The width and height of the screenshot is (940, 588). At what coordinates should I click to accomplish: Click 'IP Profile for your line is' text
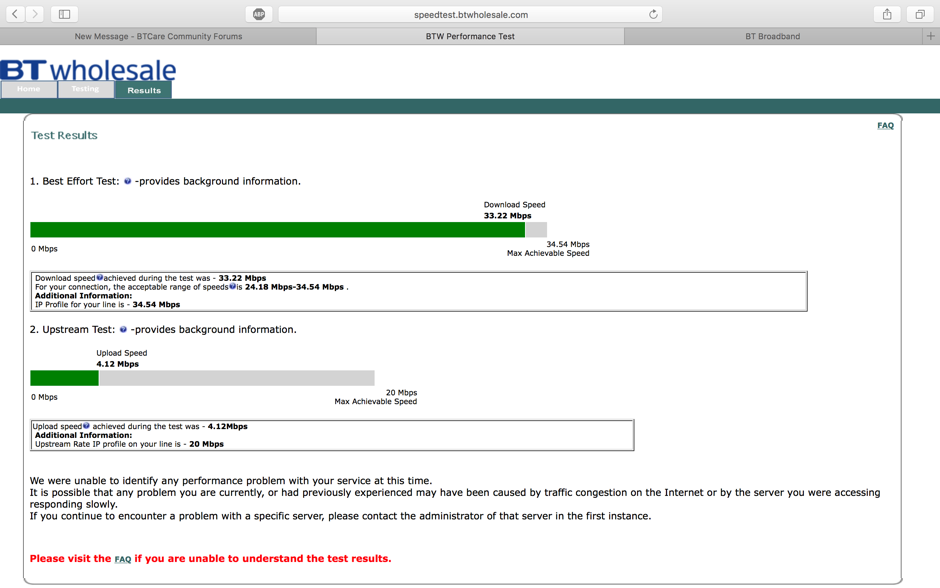tap(80, 304)
